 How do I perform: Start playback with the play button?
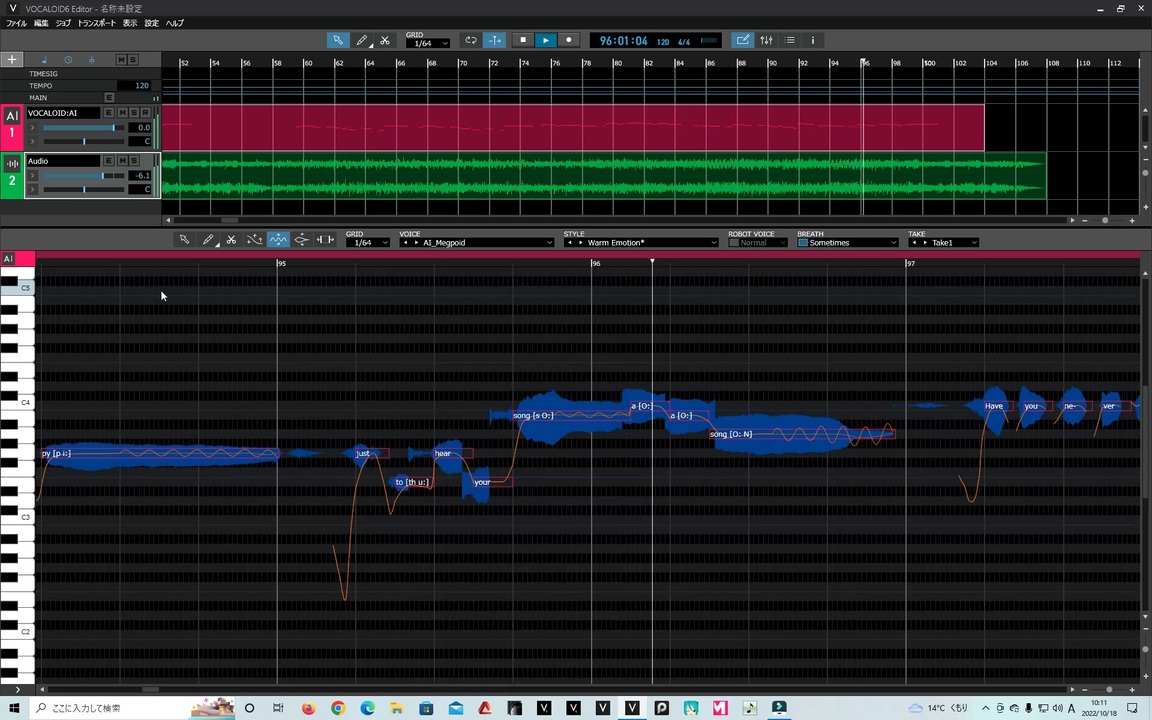pyautogui.click(x=545, y=40)
